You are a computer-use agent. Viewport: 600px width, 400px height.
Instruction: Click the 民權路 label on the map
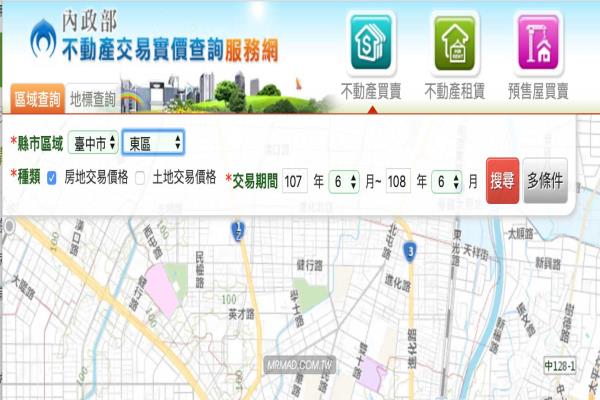click(x=200, y=270)
